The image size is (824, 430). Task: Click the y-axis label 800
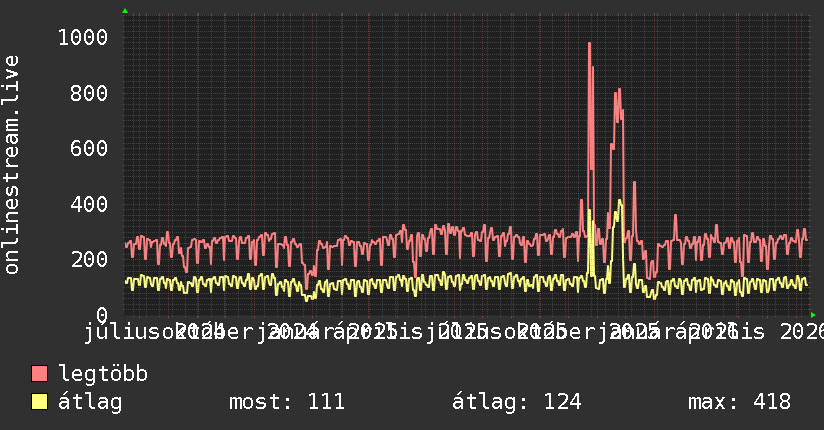coord(89,94)
